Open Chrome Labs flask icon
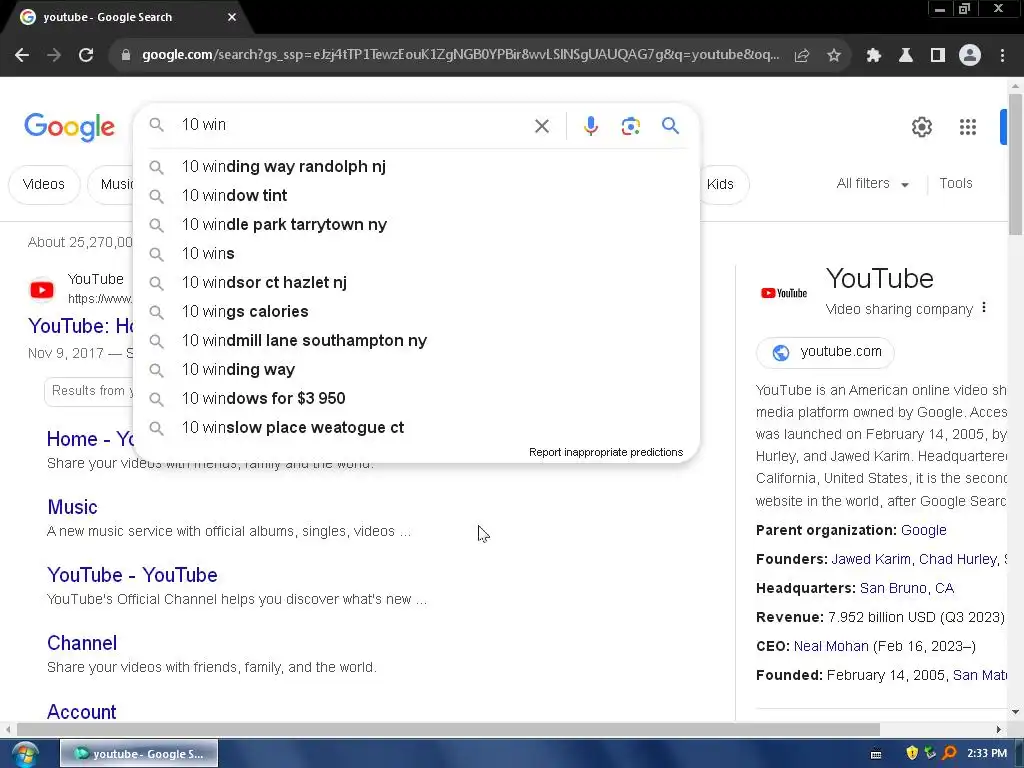Viewport: 1024px width, 768px height. point(906,56)
